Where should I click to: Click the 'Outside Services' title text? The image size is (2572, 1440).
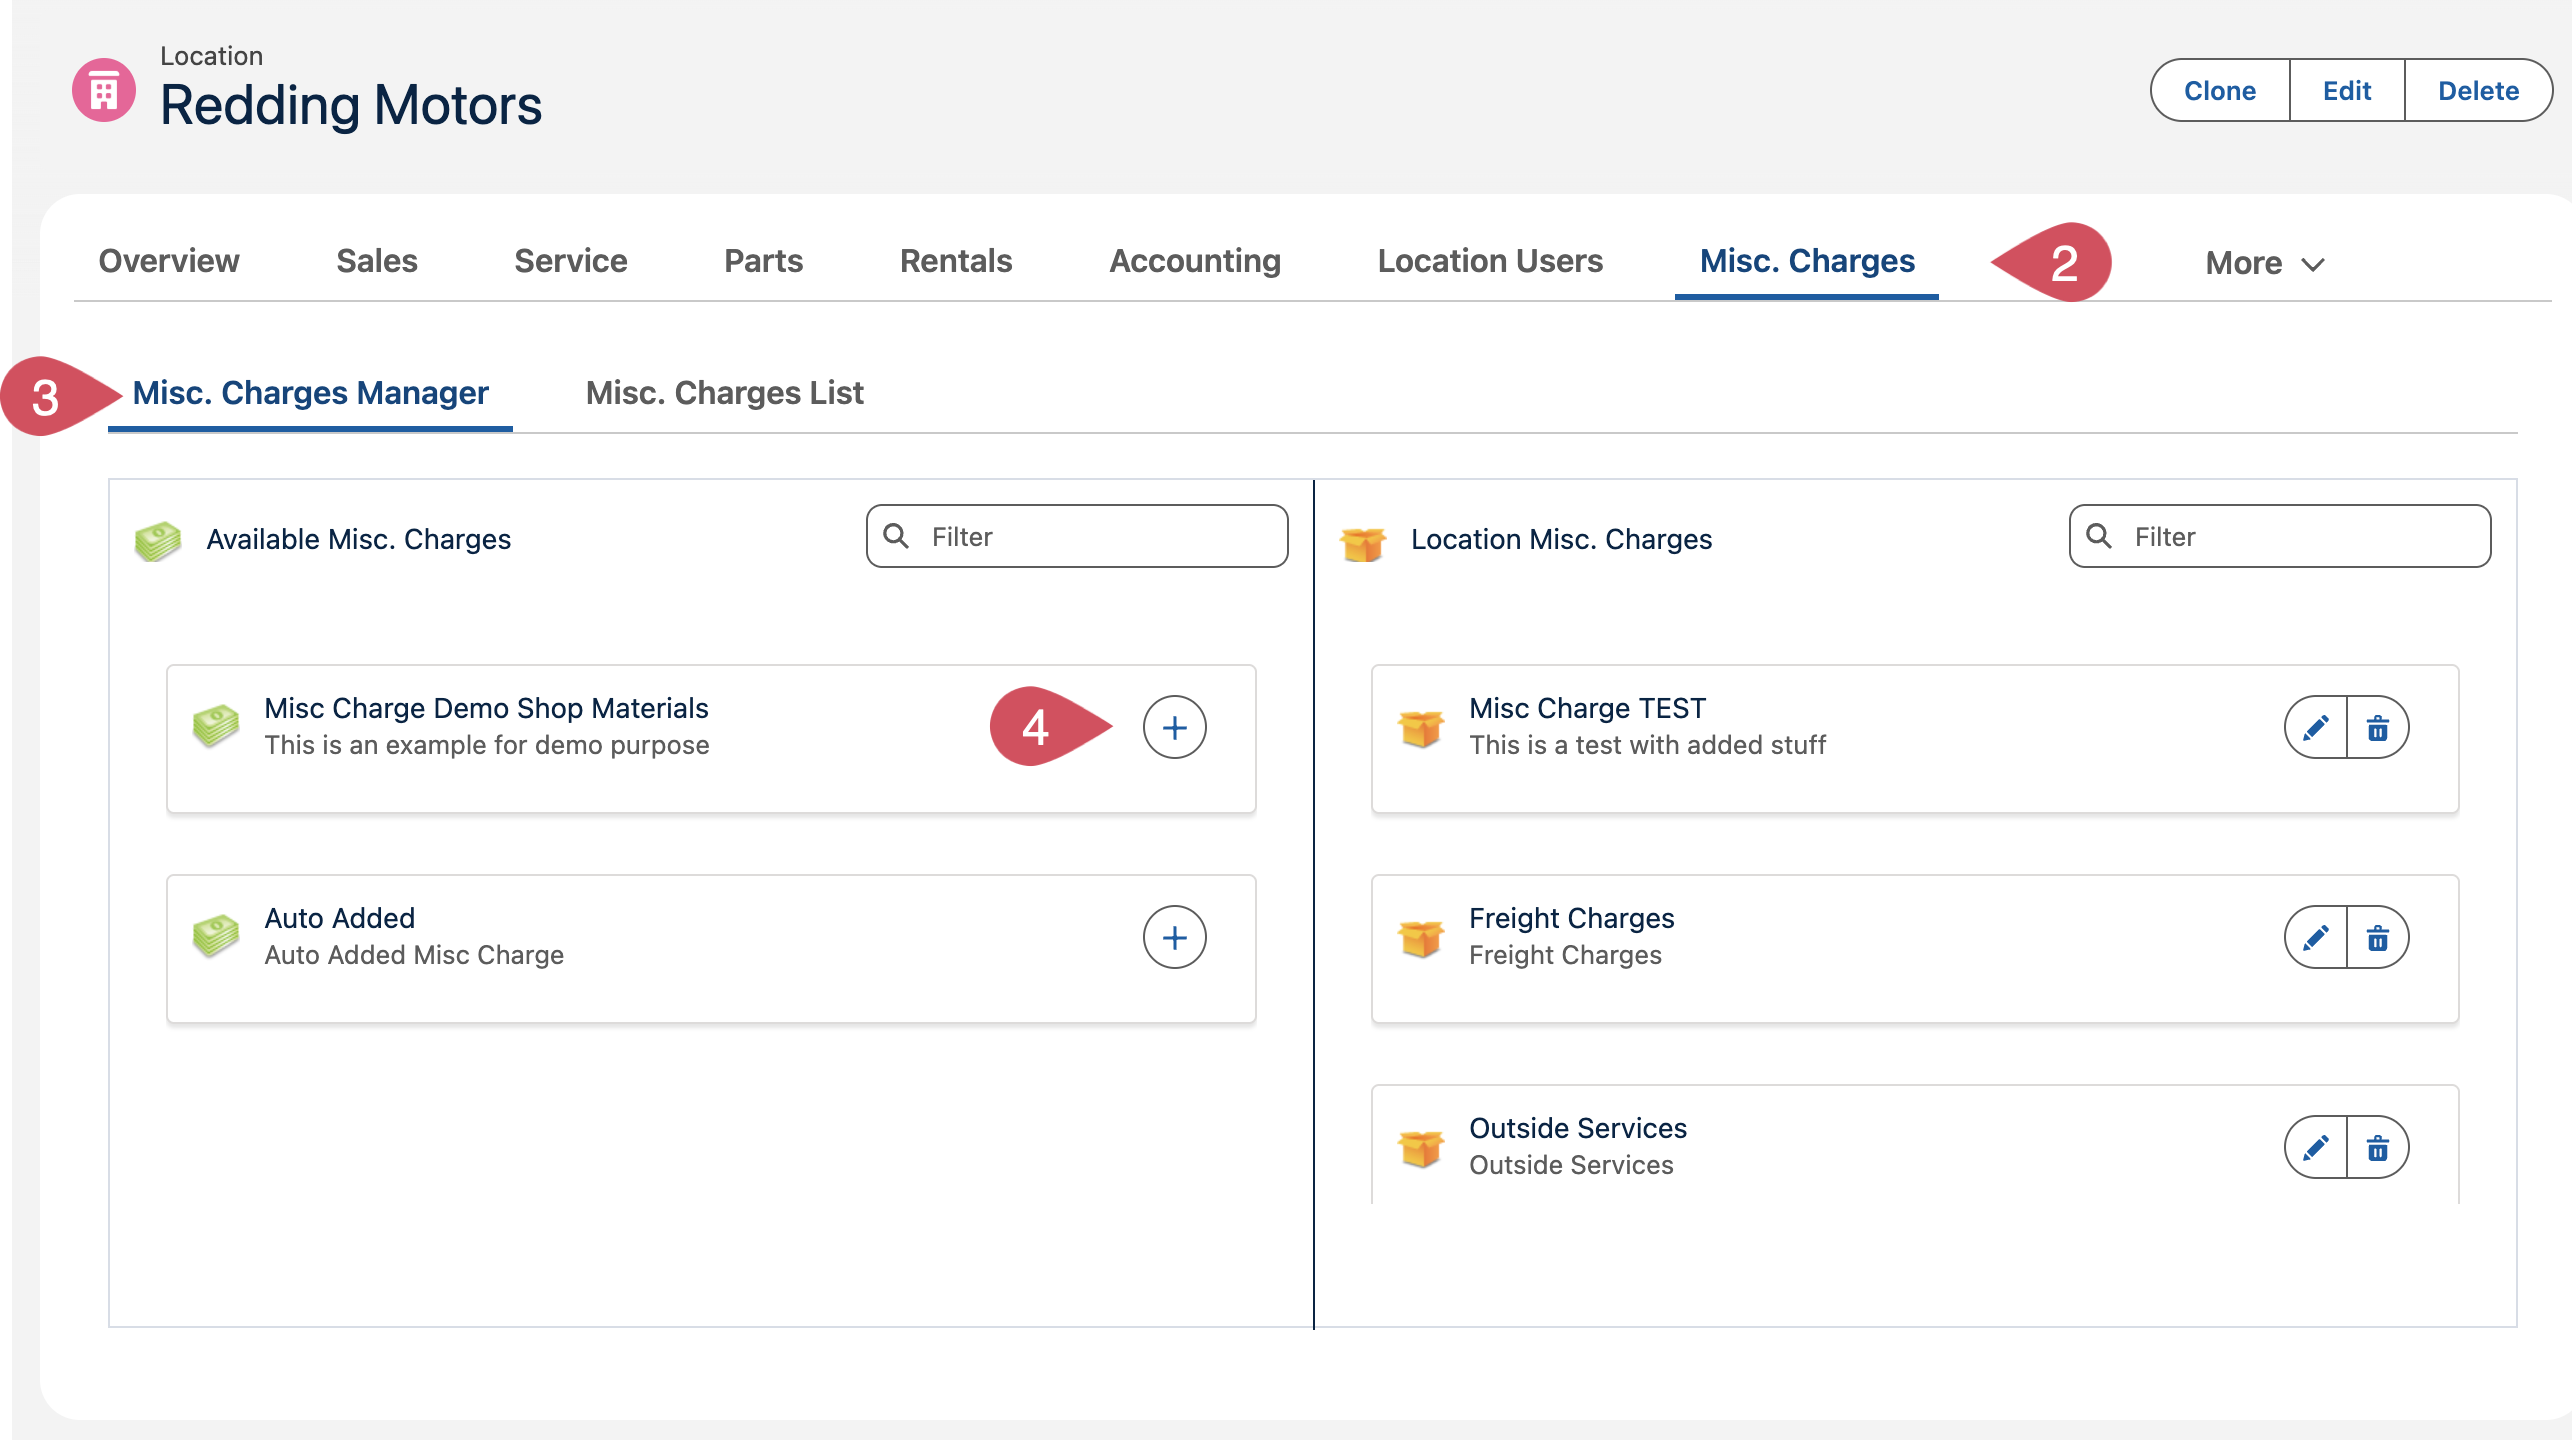1578,1128
